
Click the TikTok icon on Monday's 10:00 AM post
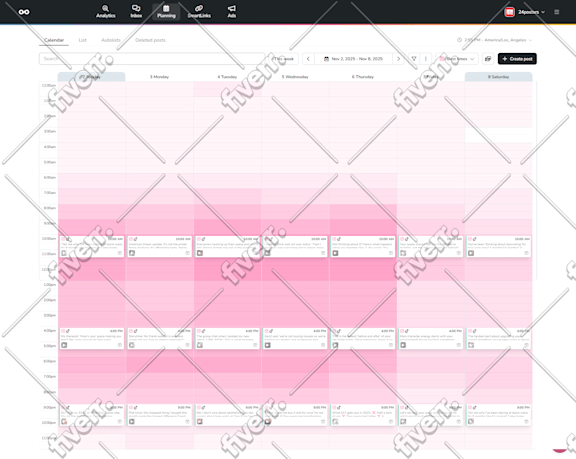136,239
